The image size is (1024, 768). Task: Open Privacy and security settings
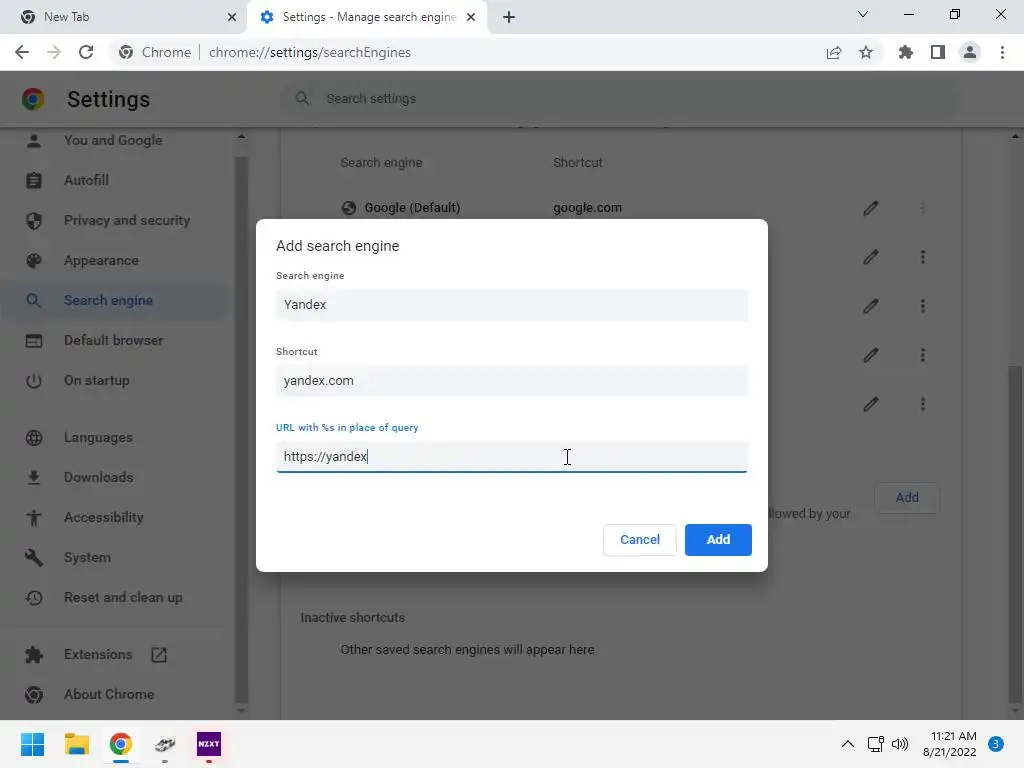coord(112,221)
